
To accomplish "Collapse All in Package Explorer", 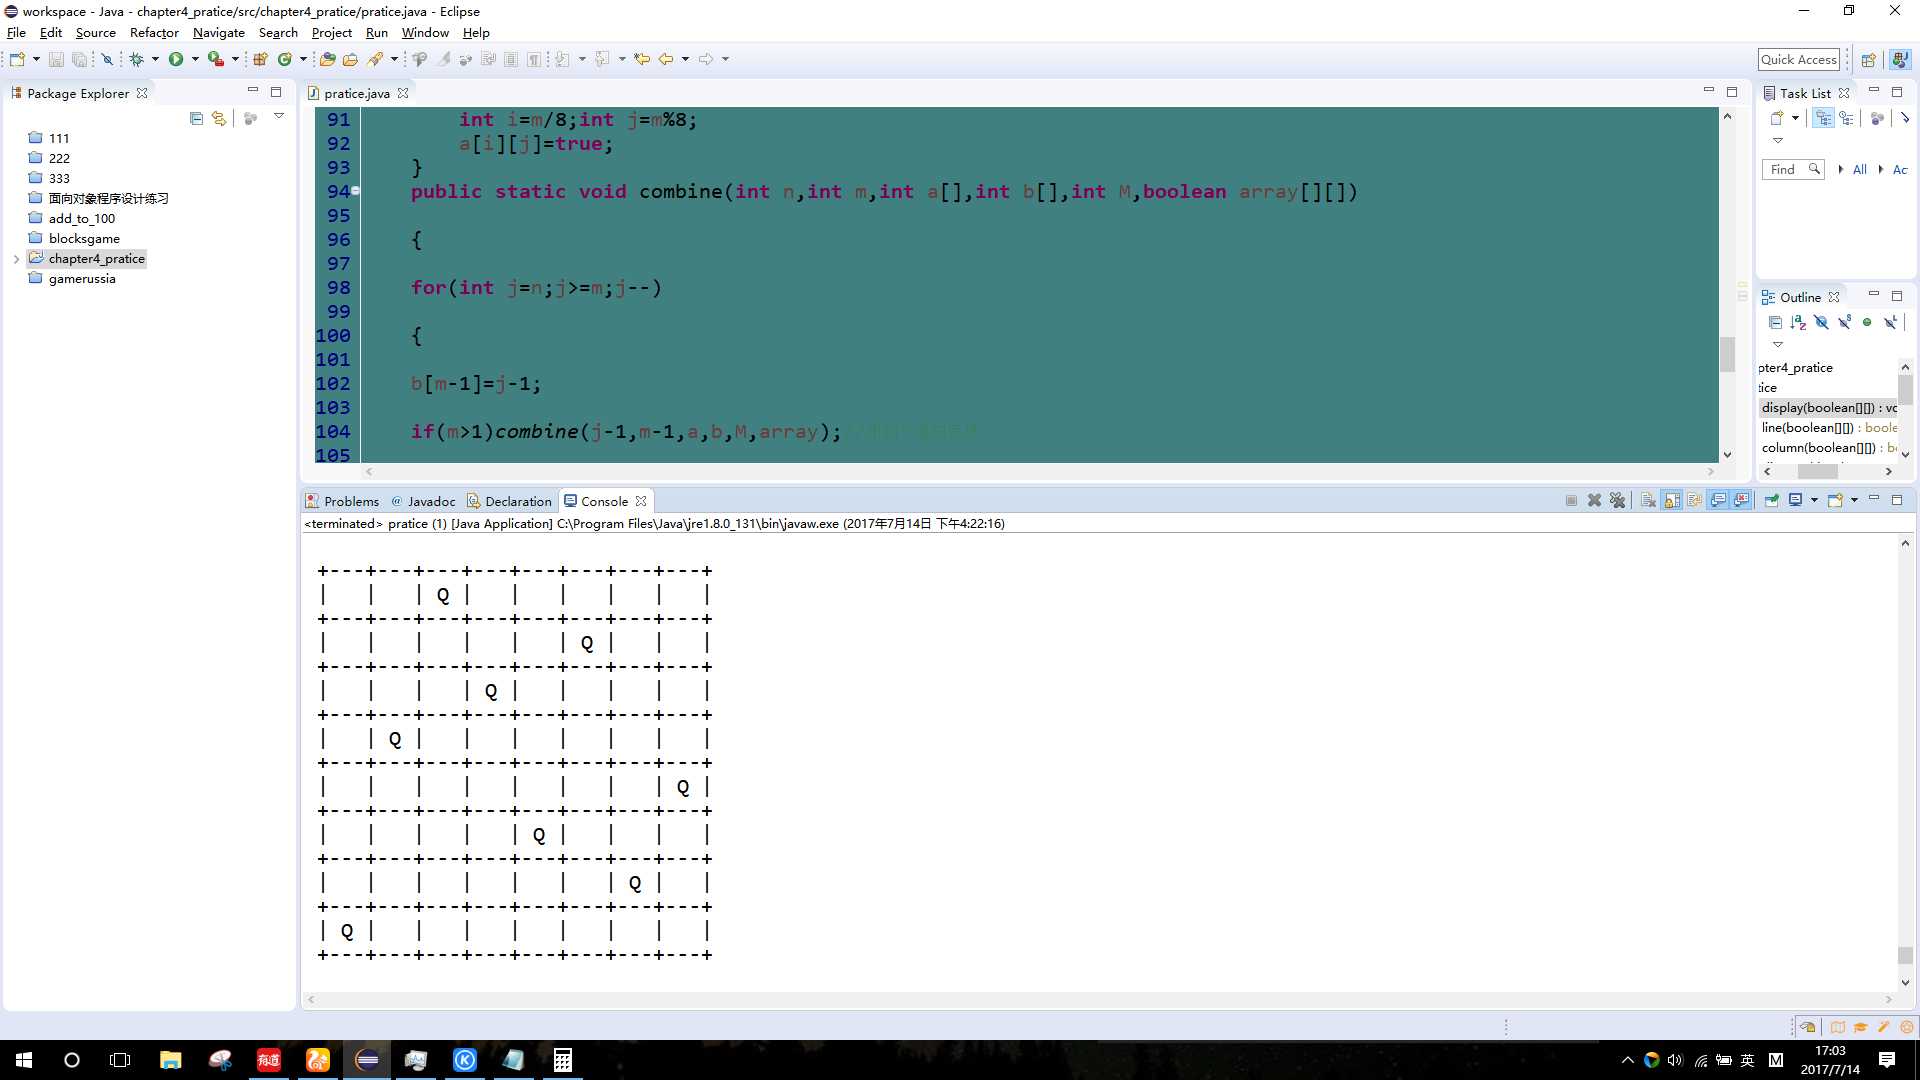I will (x=196, y=118).
